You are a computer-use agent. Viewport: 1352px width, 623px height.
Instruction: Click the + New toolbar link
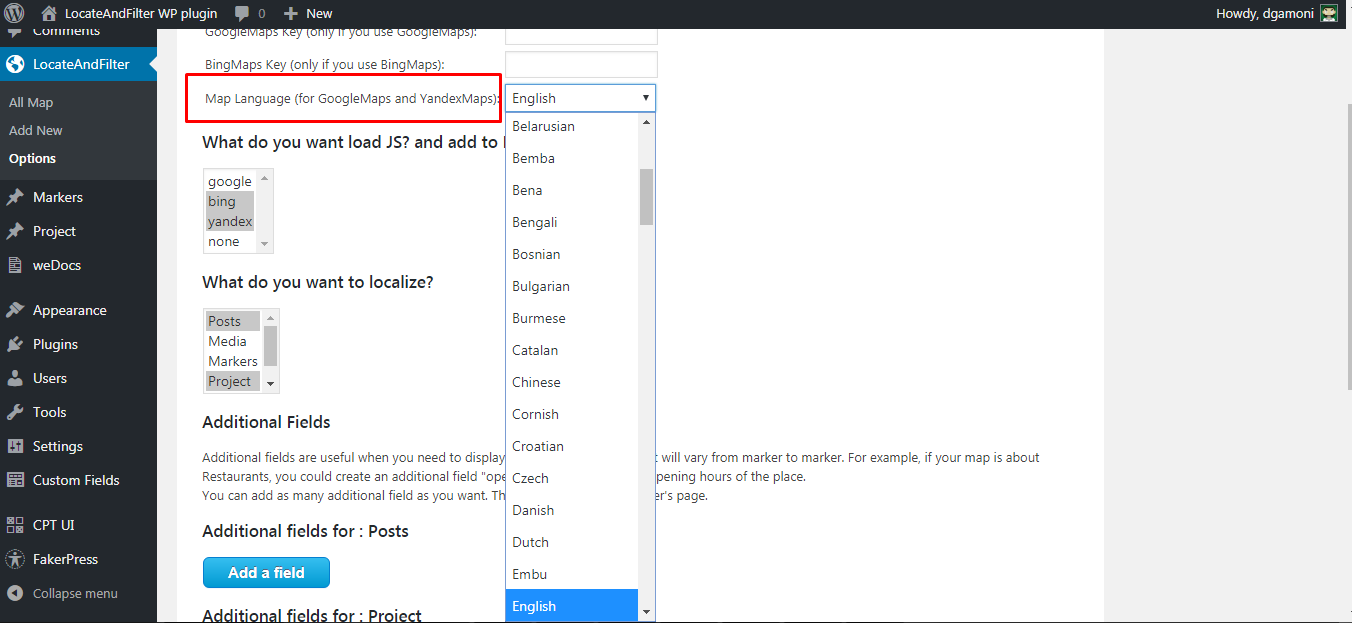pos(308,14)
